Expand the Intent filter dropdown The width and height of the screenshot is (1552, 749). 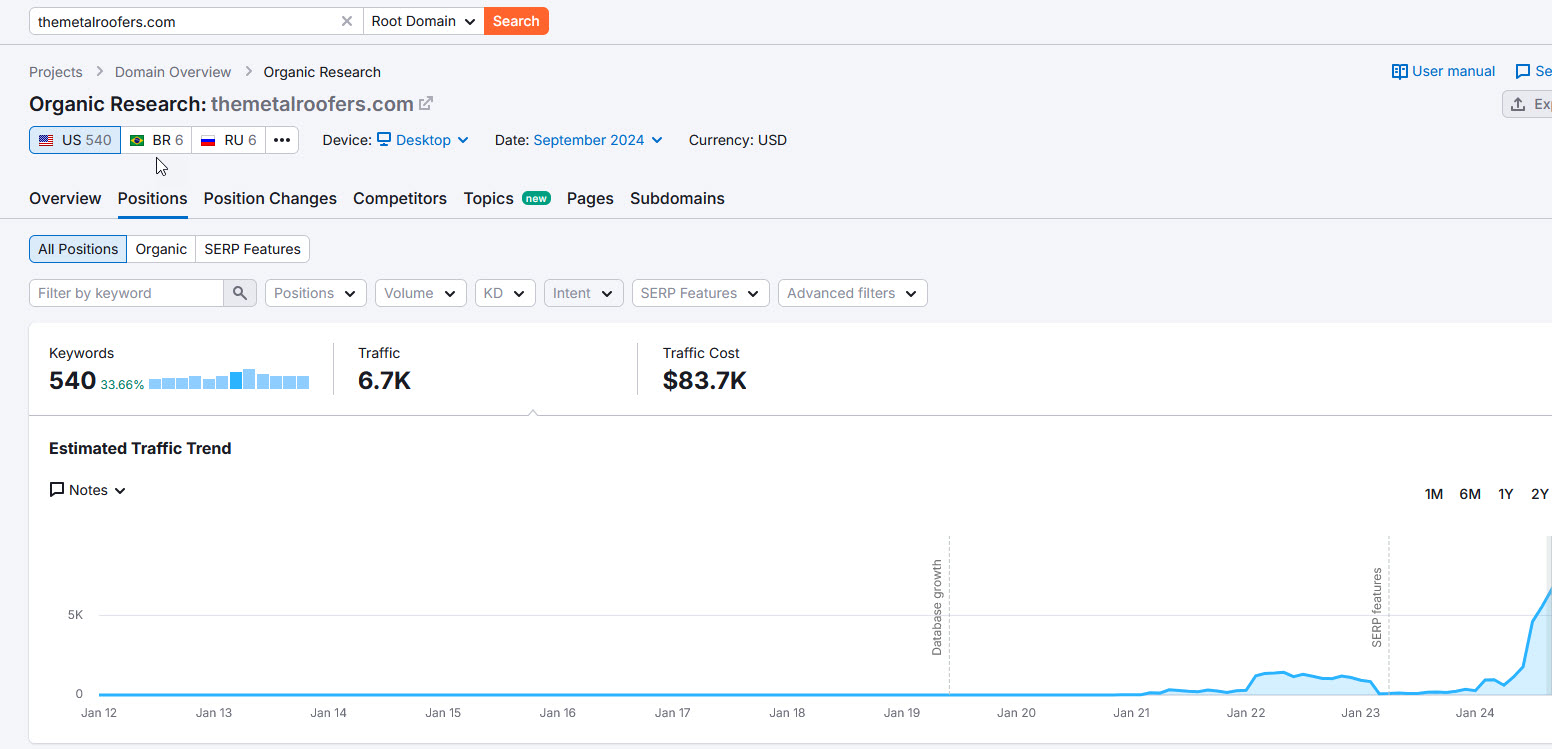tap(584, 293)
